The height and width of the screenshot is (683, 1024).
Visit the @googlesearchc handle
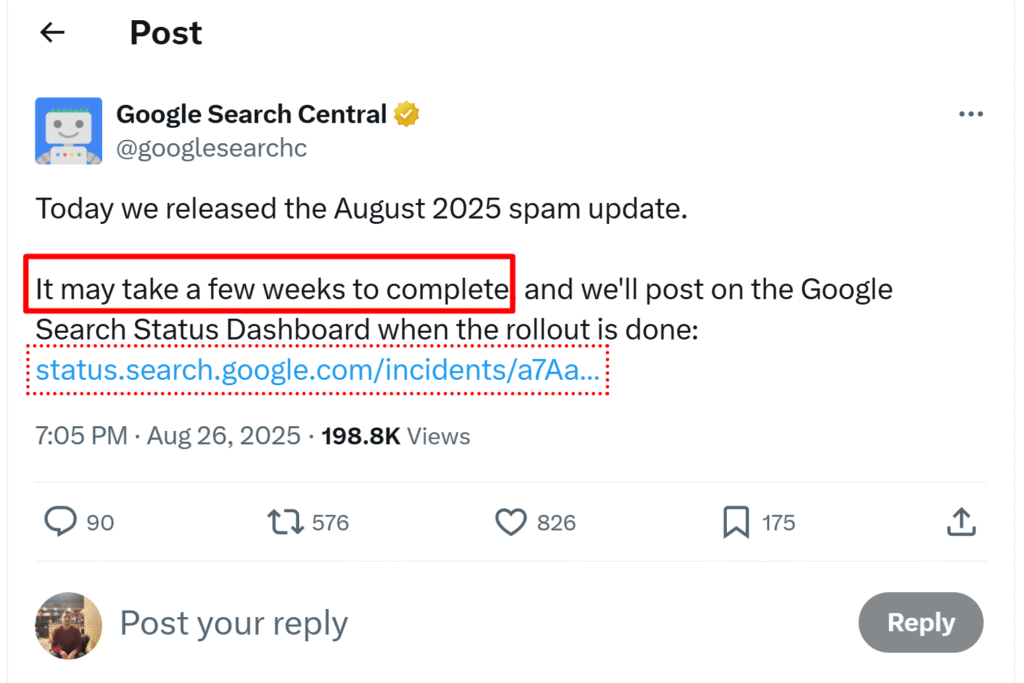[x=212, y=148]
